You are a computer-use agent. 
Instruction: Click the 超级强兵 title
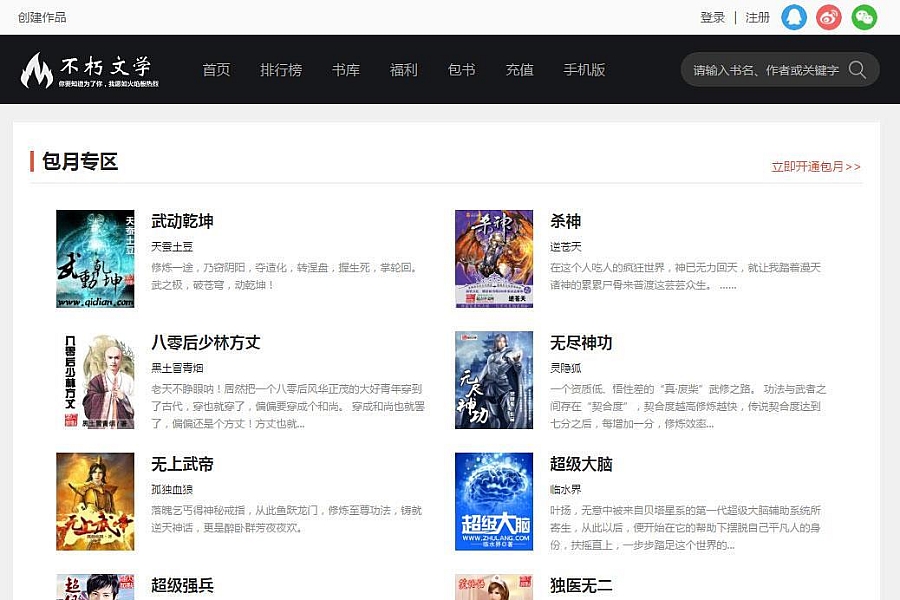tap(183, 585)
